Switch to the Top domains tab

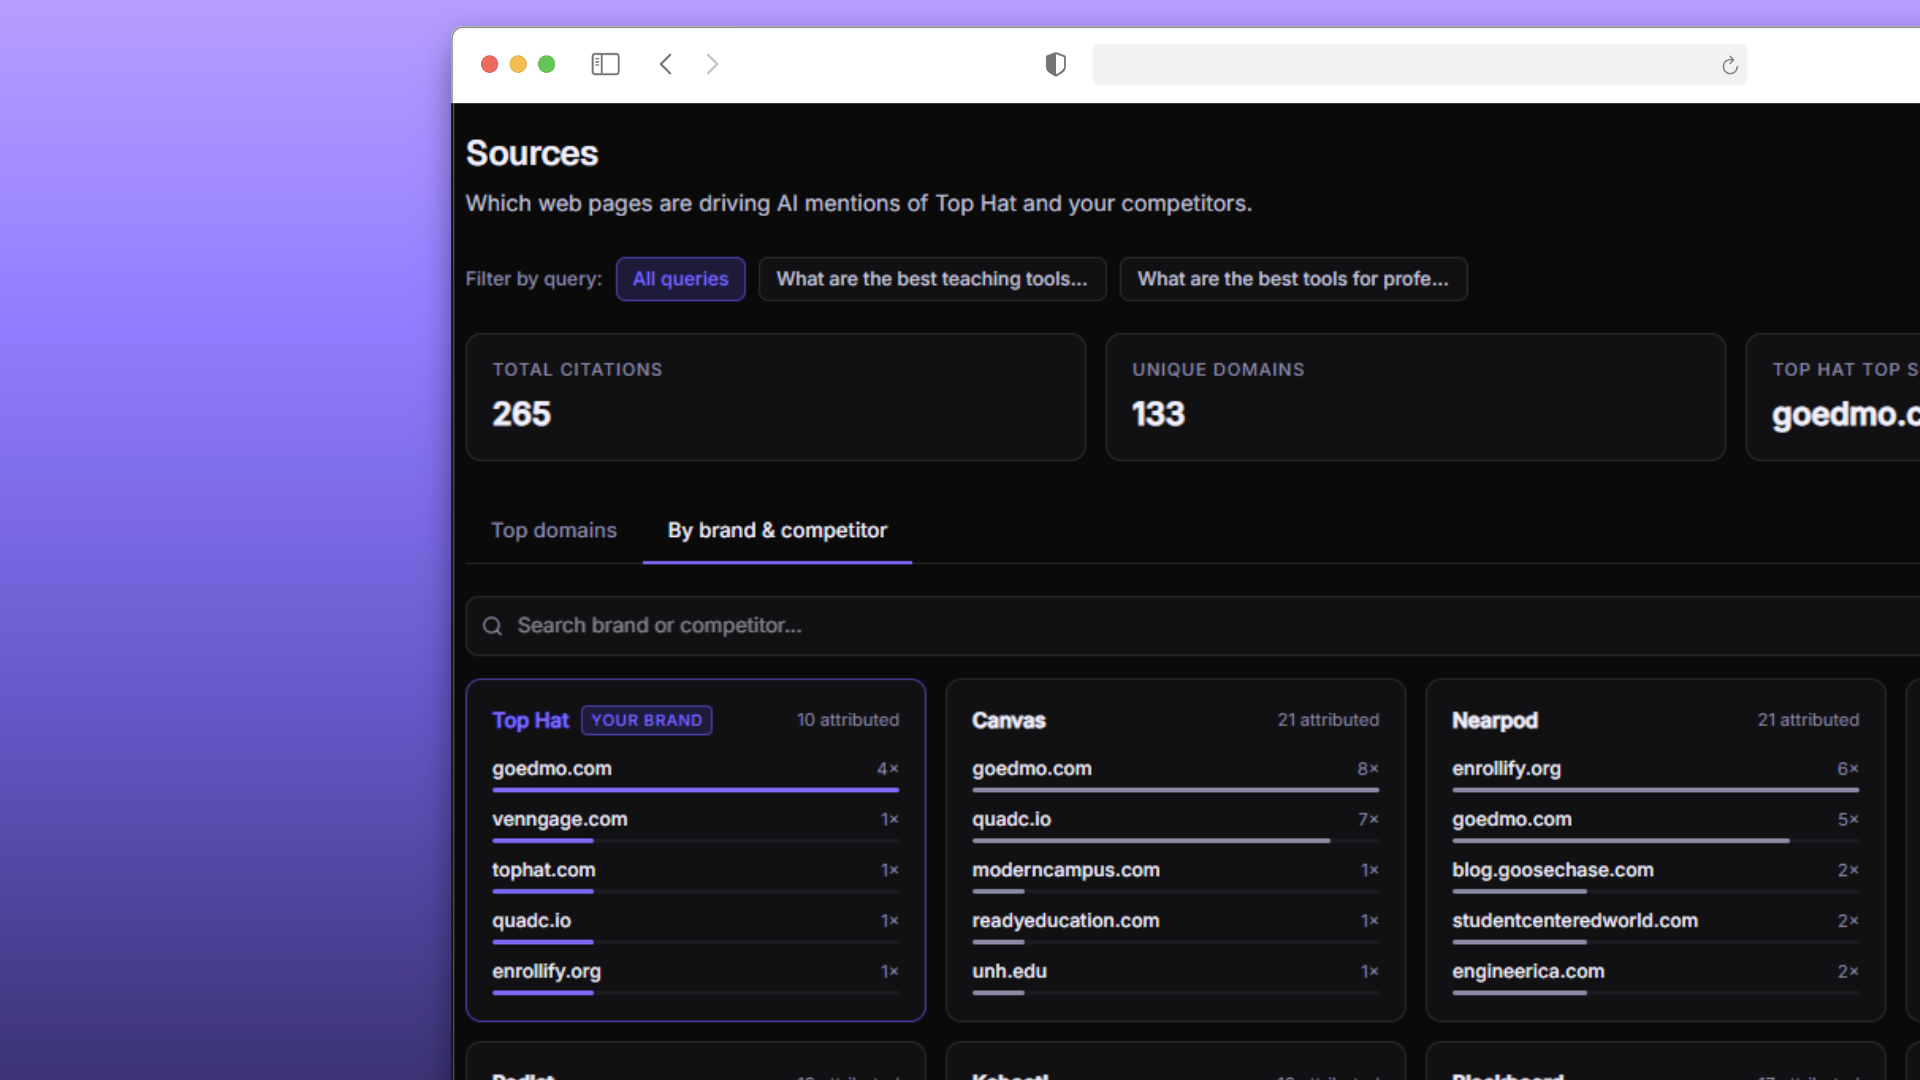(x=553, y=530)
